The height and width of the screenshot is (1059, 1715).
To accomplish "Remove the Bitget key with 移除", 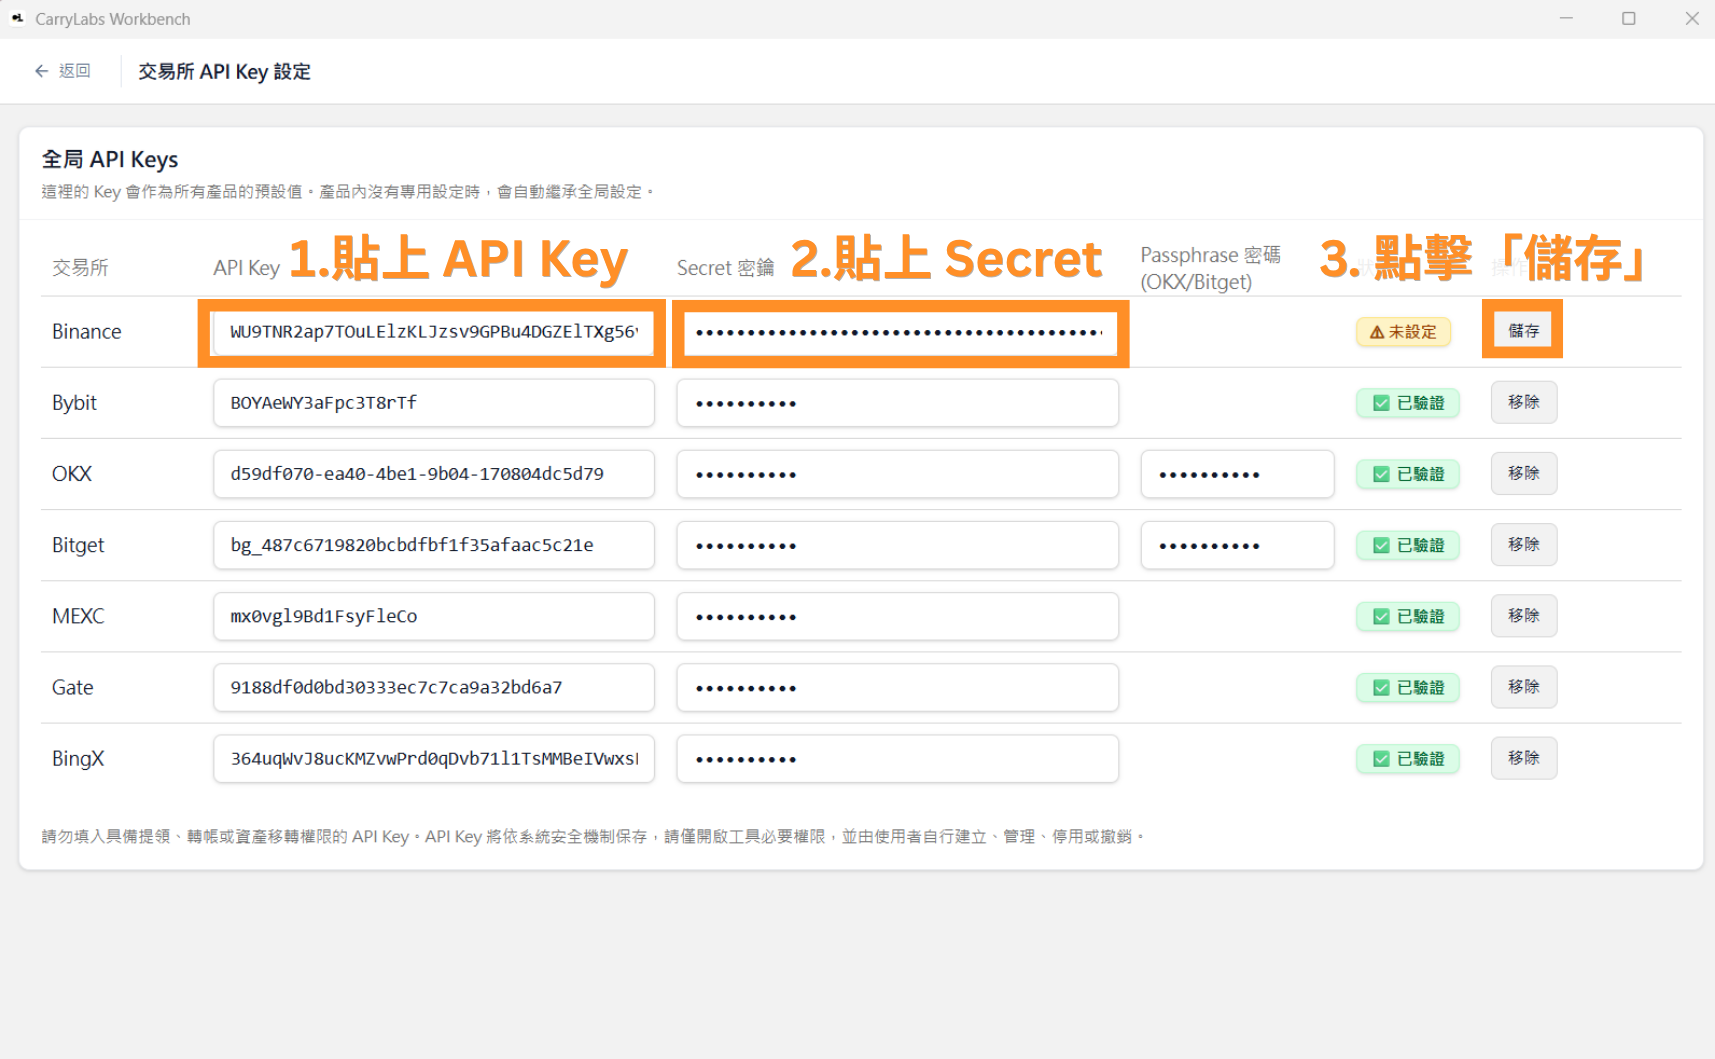I will tap(1523, 544).
